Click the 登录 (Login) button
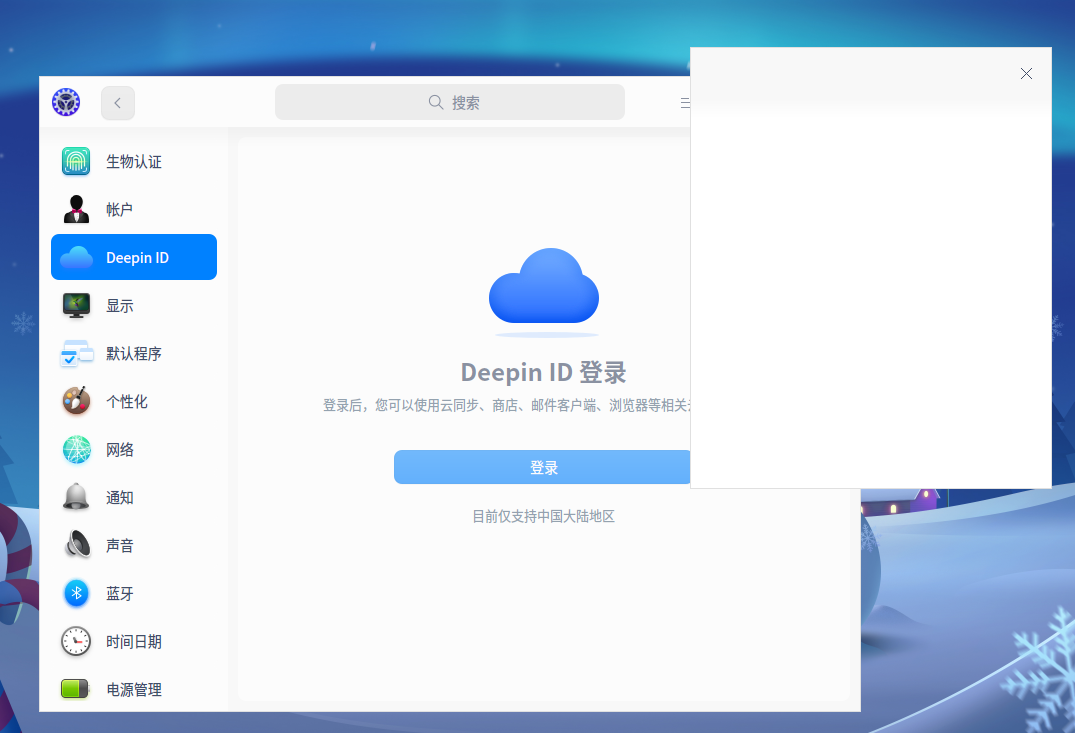 point(543,466)
